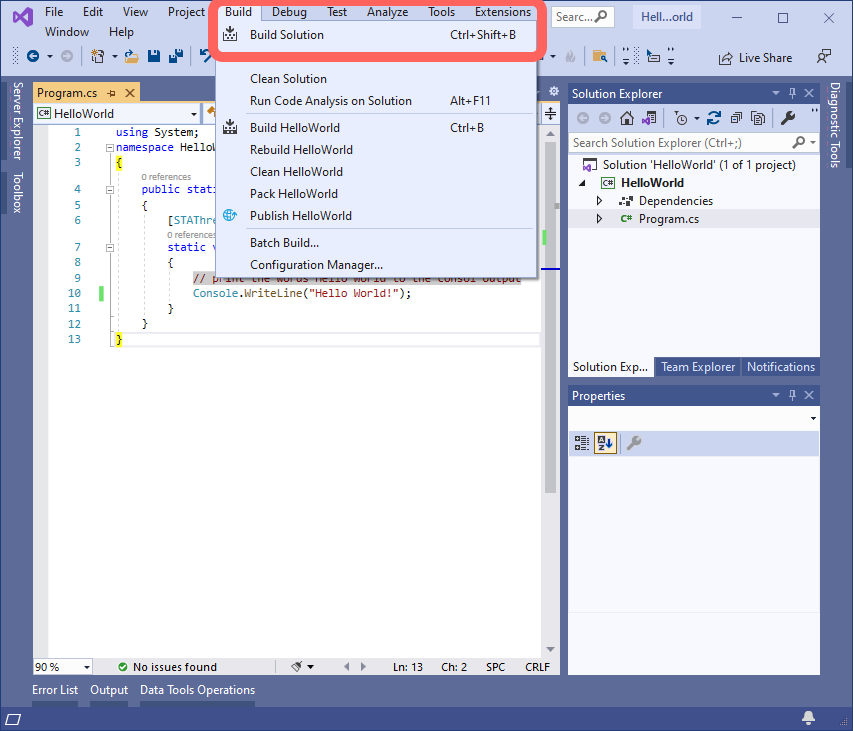
Task: Select Clean Solution from Build menu
Action: pos(376,79)
